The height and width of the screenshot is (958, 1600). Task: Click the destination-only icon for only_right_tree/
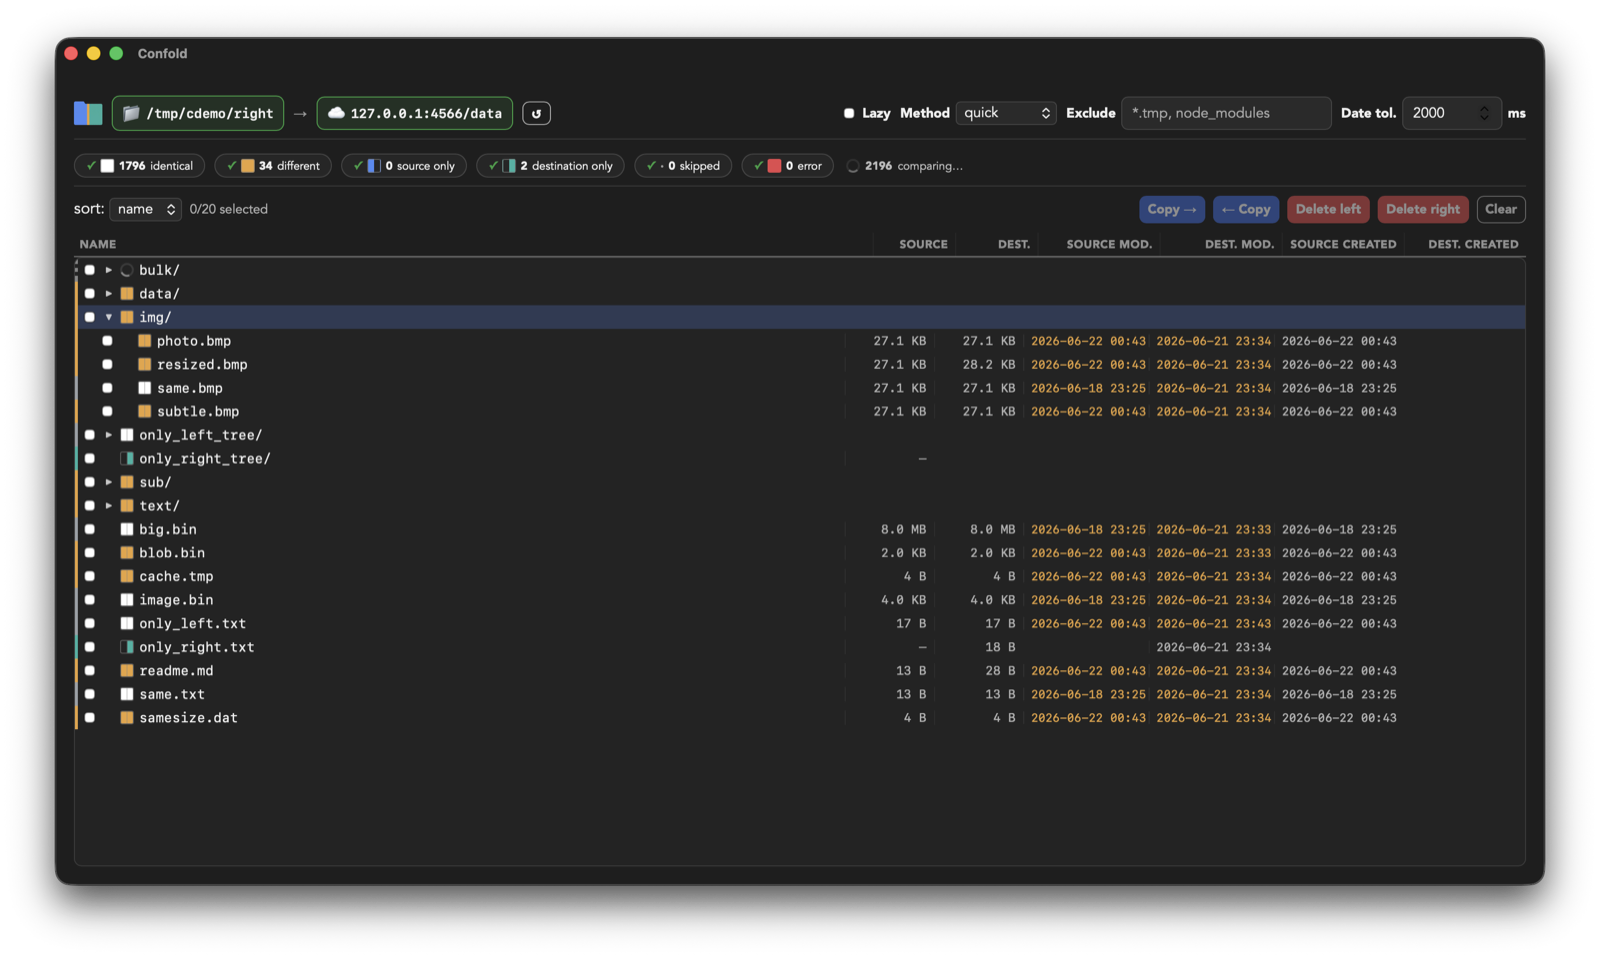point(127,459)
